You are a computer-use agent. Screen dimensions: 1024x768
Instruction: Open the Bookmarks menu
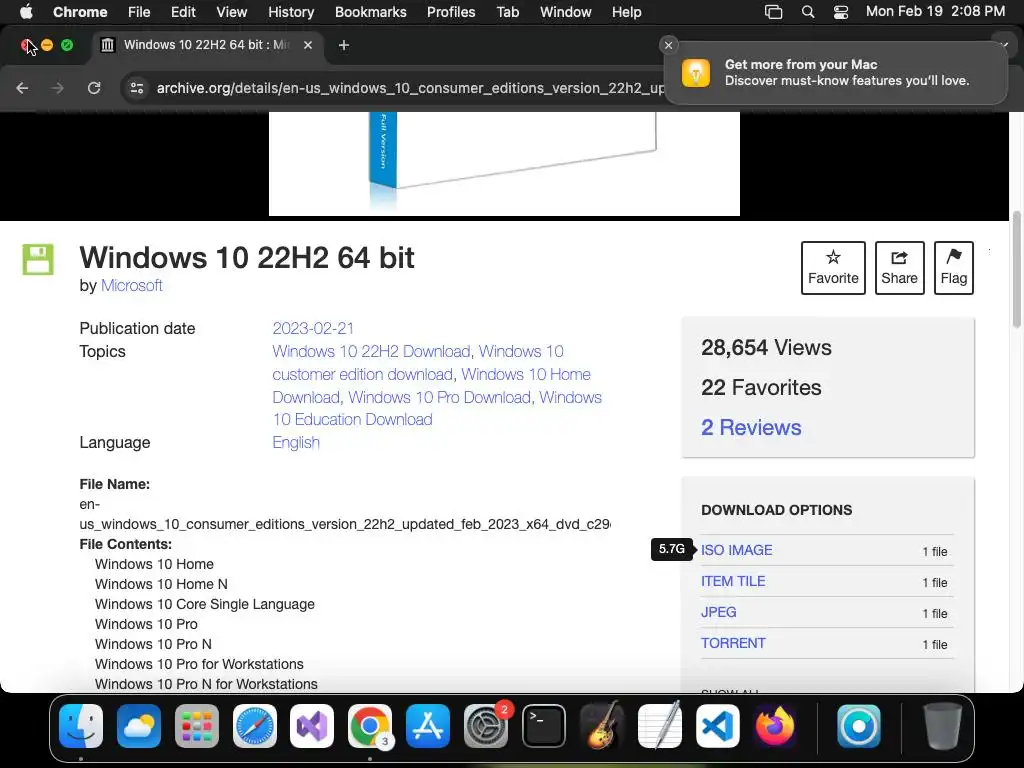coord(370,12)
